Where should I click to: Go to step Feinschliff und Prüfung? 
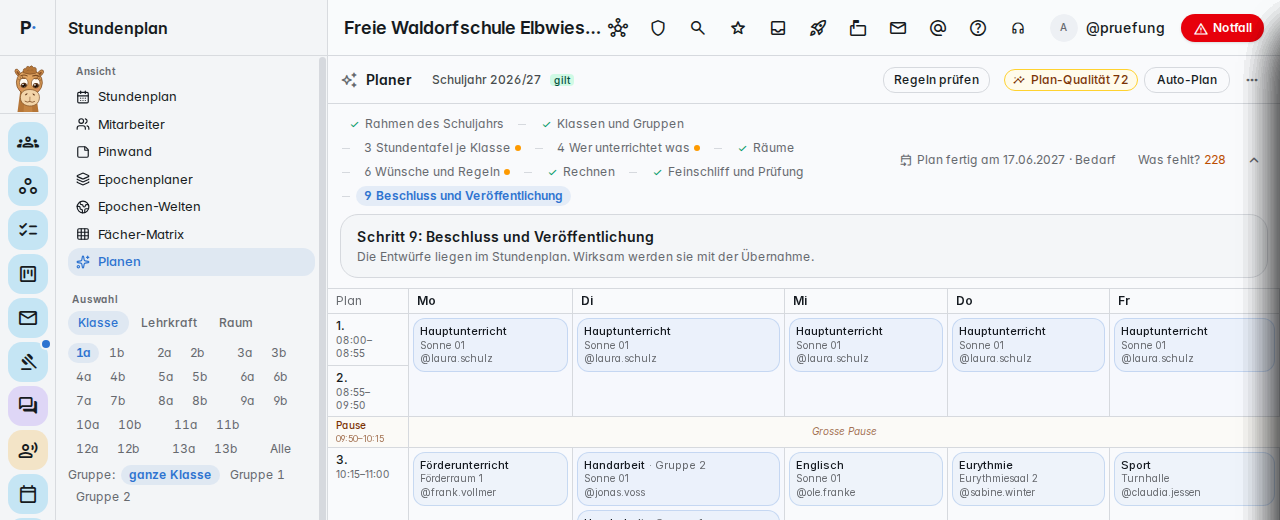tap(728, 172)
